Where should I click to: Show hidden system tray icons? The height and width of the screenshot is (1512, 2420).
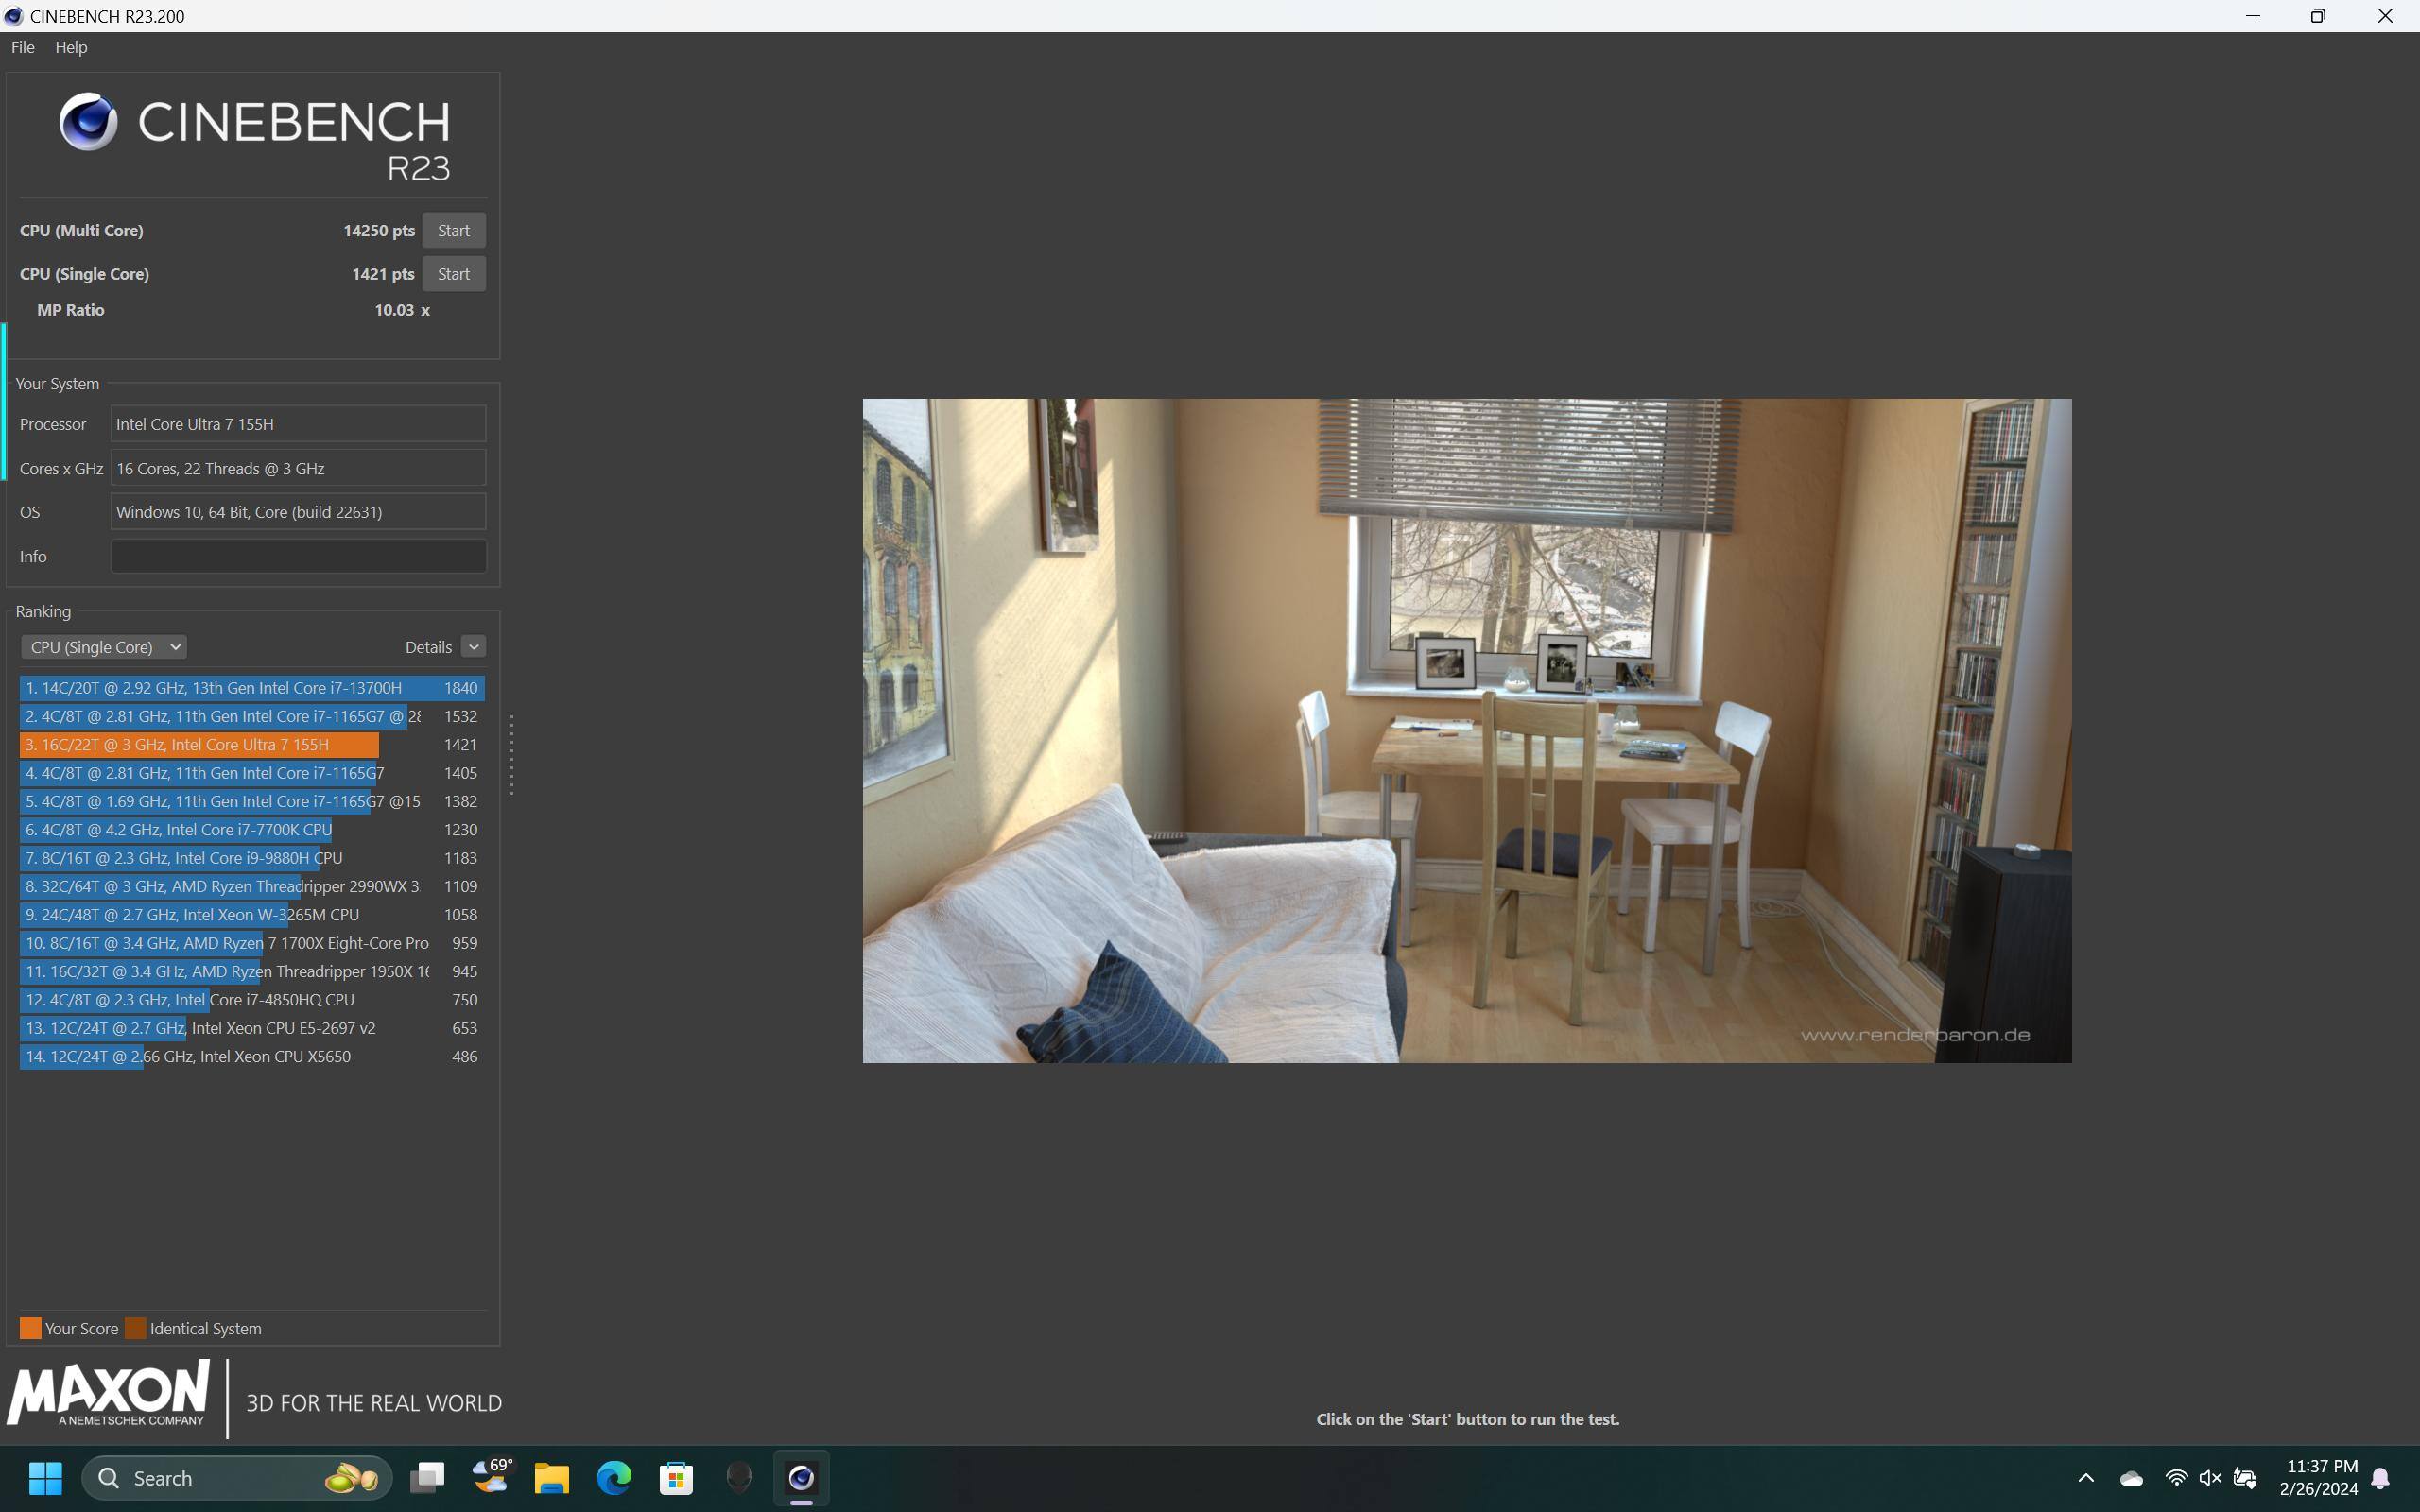coord(2086,1477)
